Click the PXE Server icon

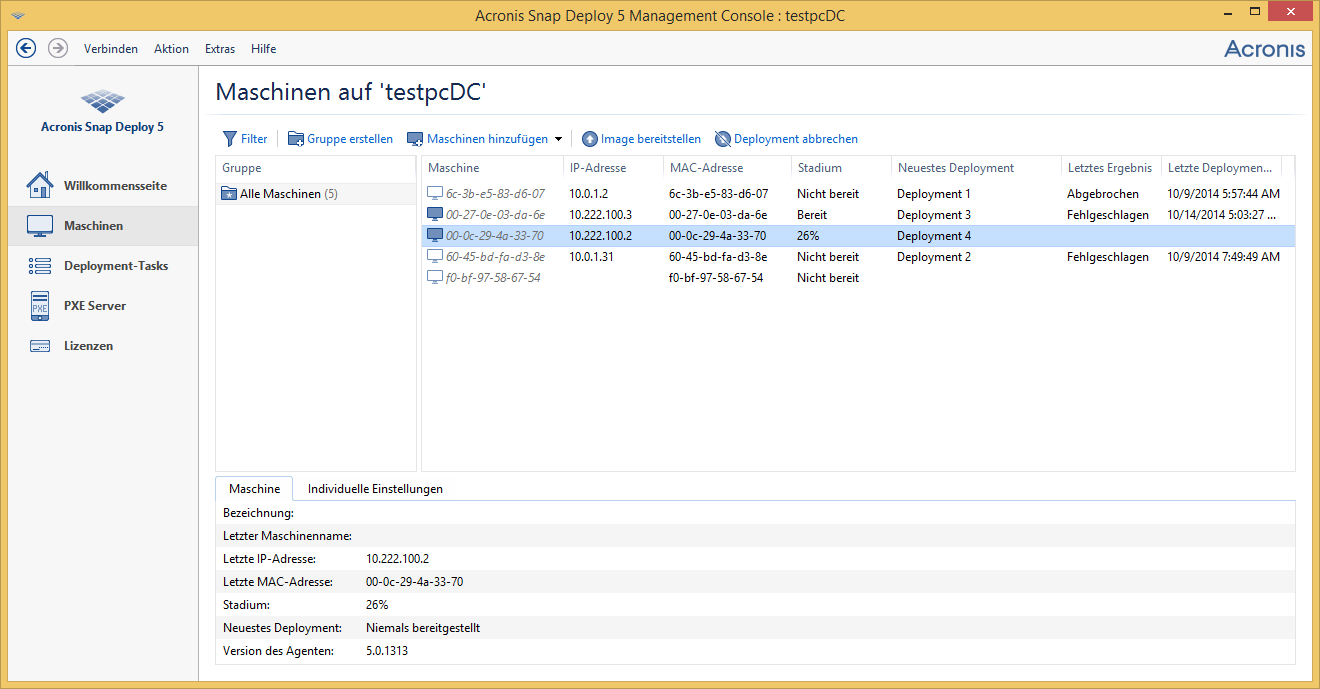[40, 306]
